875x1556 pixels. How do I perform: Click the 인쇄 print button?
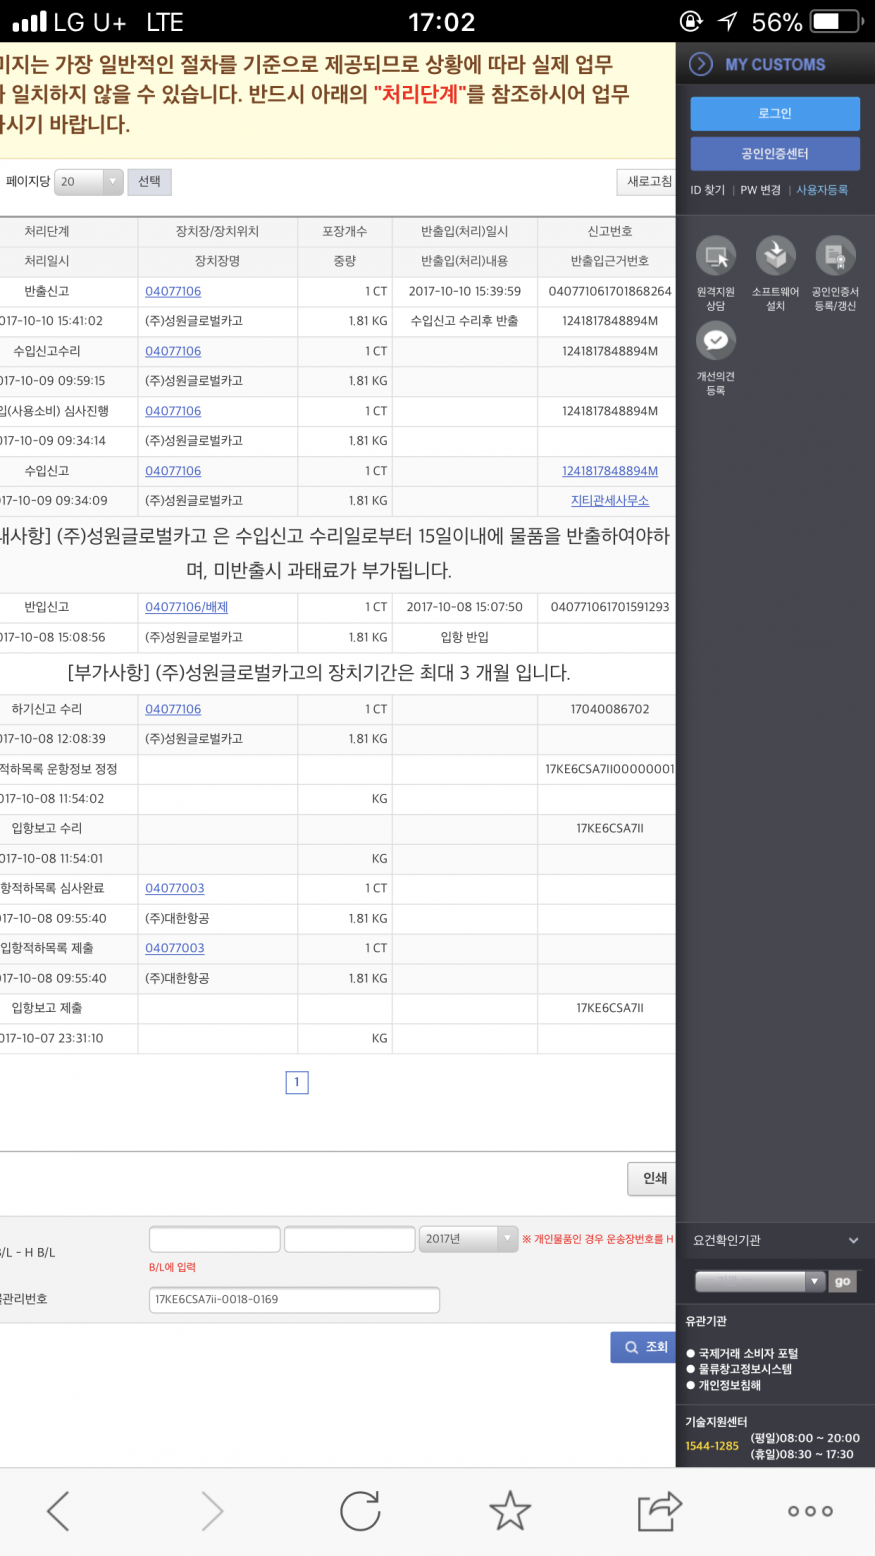coord(653,1178)
